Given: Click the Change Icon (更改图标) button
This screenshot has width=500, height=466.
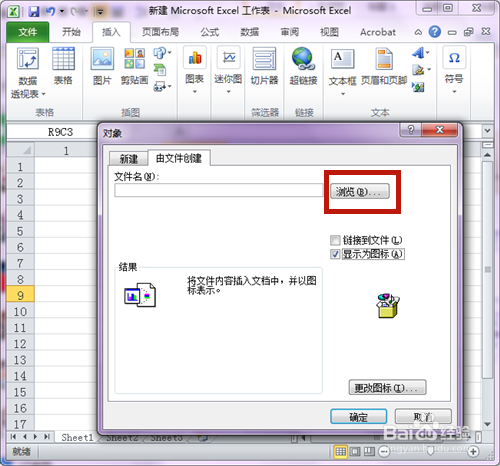Looking at the screenshot, I should point(387,387).
